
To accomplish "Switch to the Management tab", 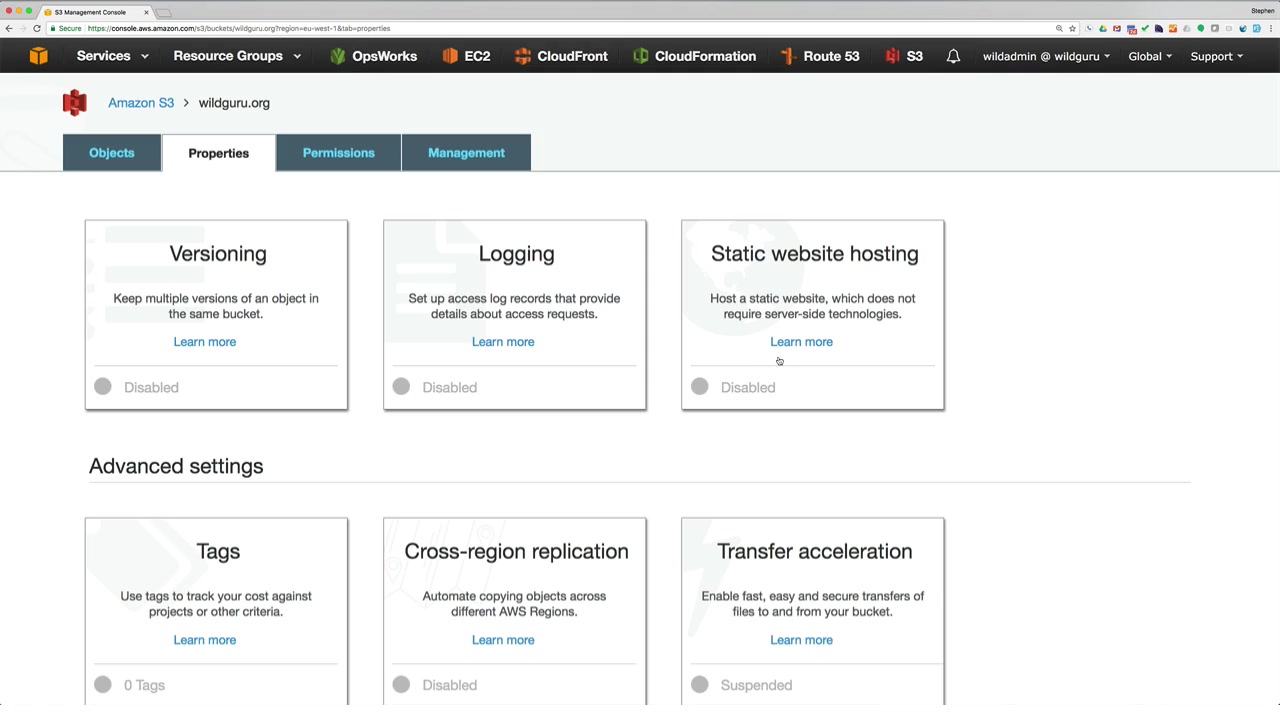I will (467, 153).
